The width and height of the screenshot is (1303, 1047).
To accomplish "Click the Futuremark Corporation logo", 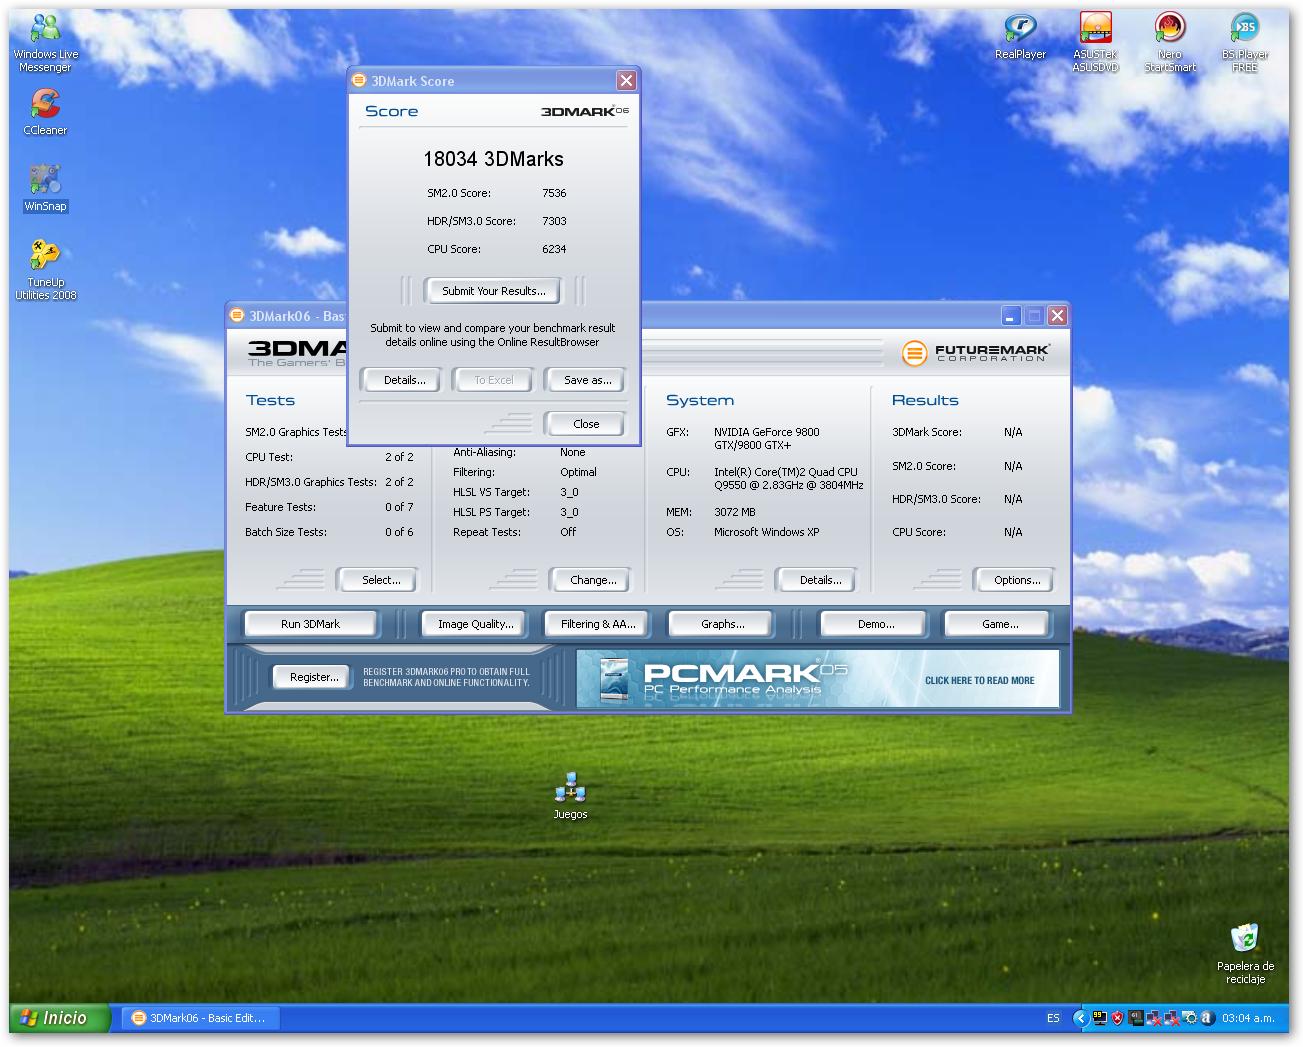I will [x=976, y=353].
